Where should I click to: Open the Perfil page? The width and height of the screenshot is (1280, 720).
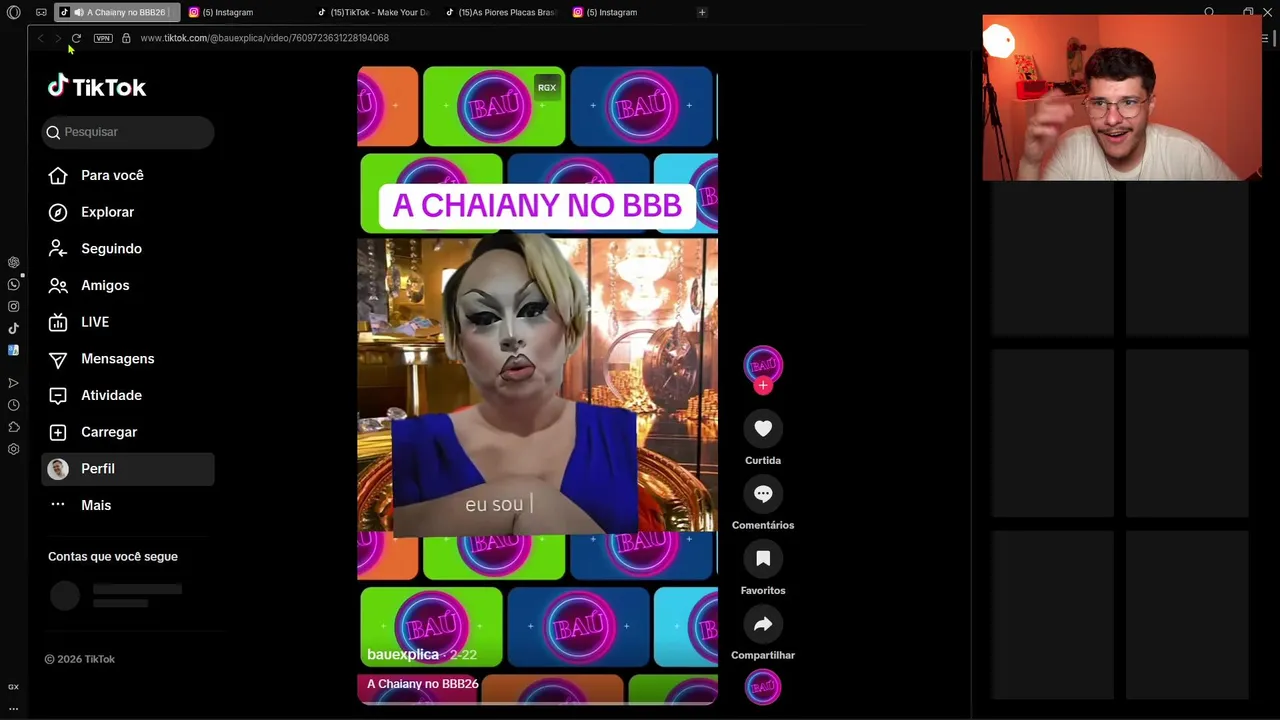(x=128, y=469)
